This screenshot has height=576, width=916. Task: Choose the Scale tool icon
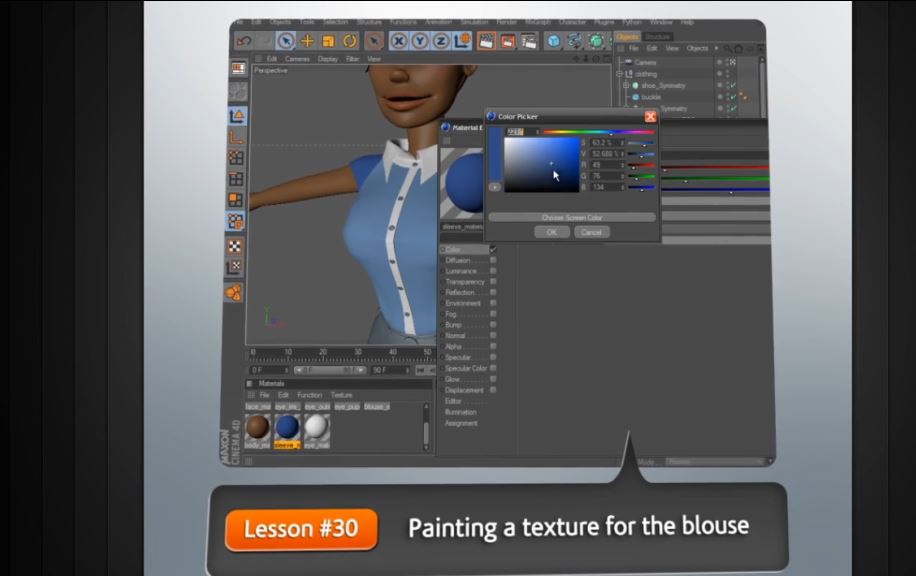pyautogui.click(x=328, y=41)
